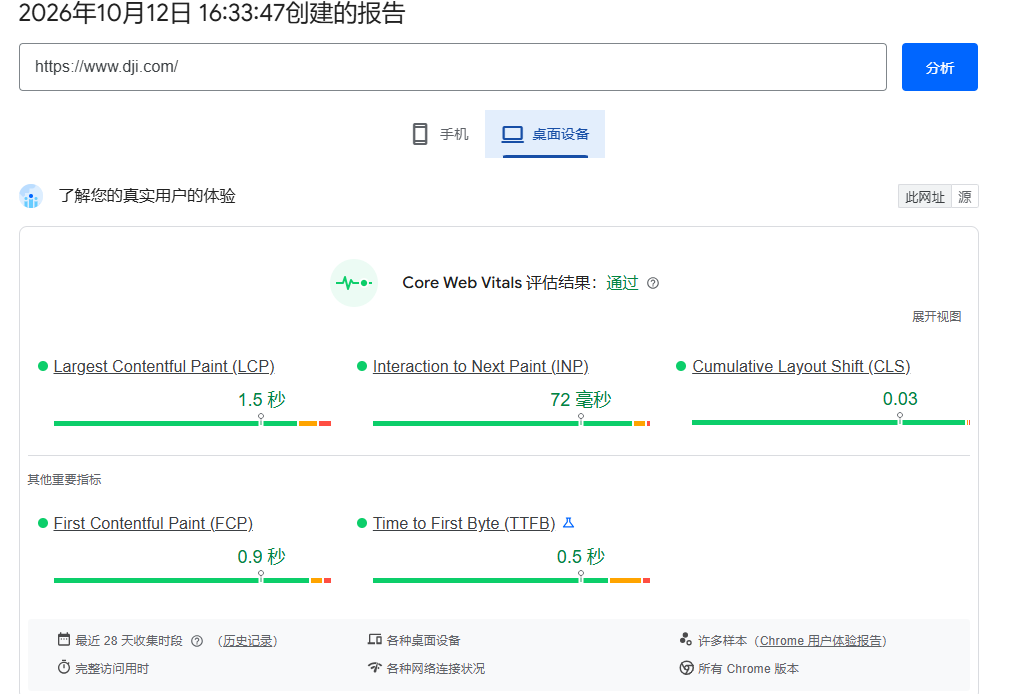Click the 通过 assessment link
This screenshot has height=694, width=1025.
pyautogui.click(x=622, y=283)
